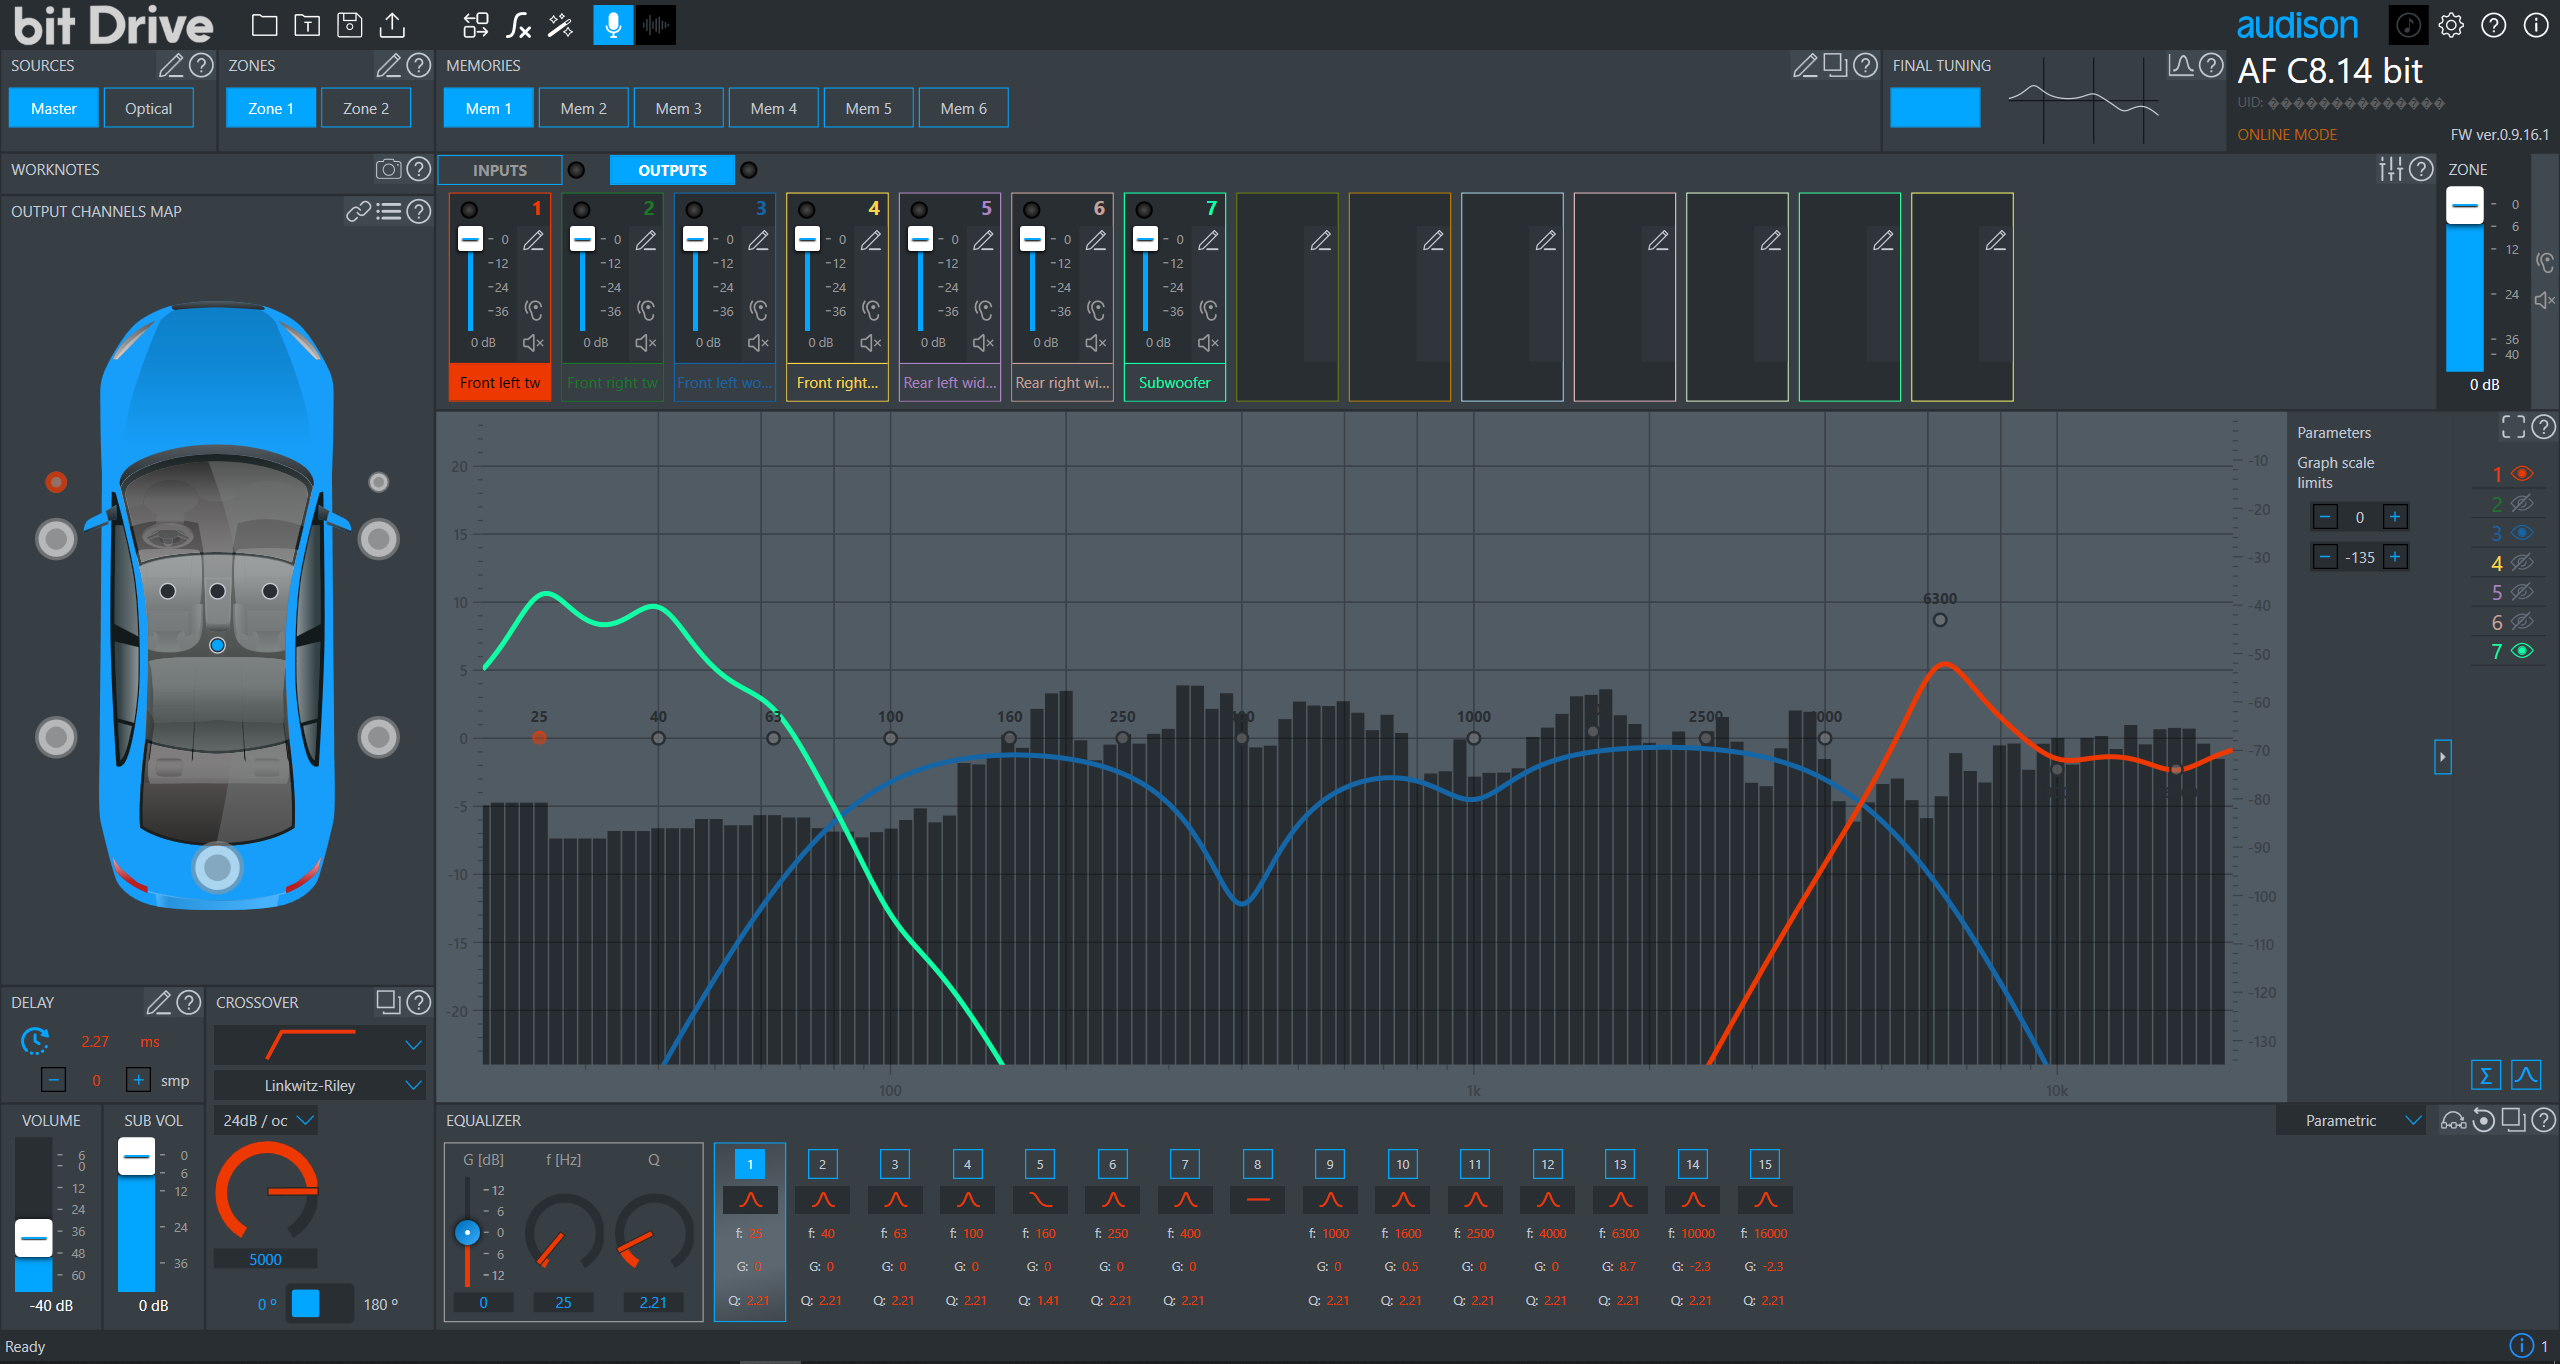The image size is (2560, 1364).
Task: Select the Optical source
Action: (148, 108)
